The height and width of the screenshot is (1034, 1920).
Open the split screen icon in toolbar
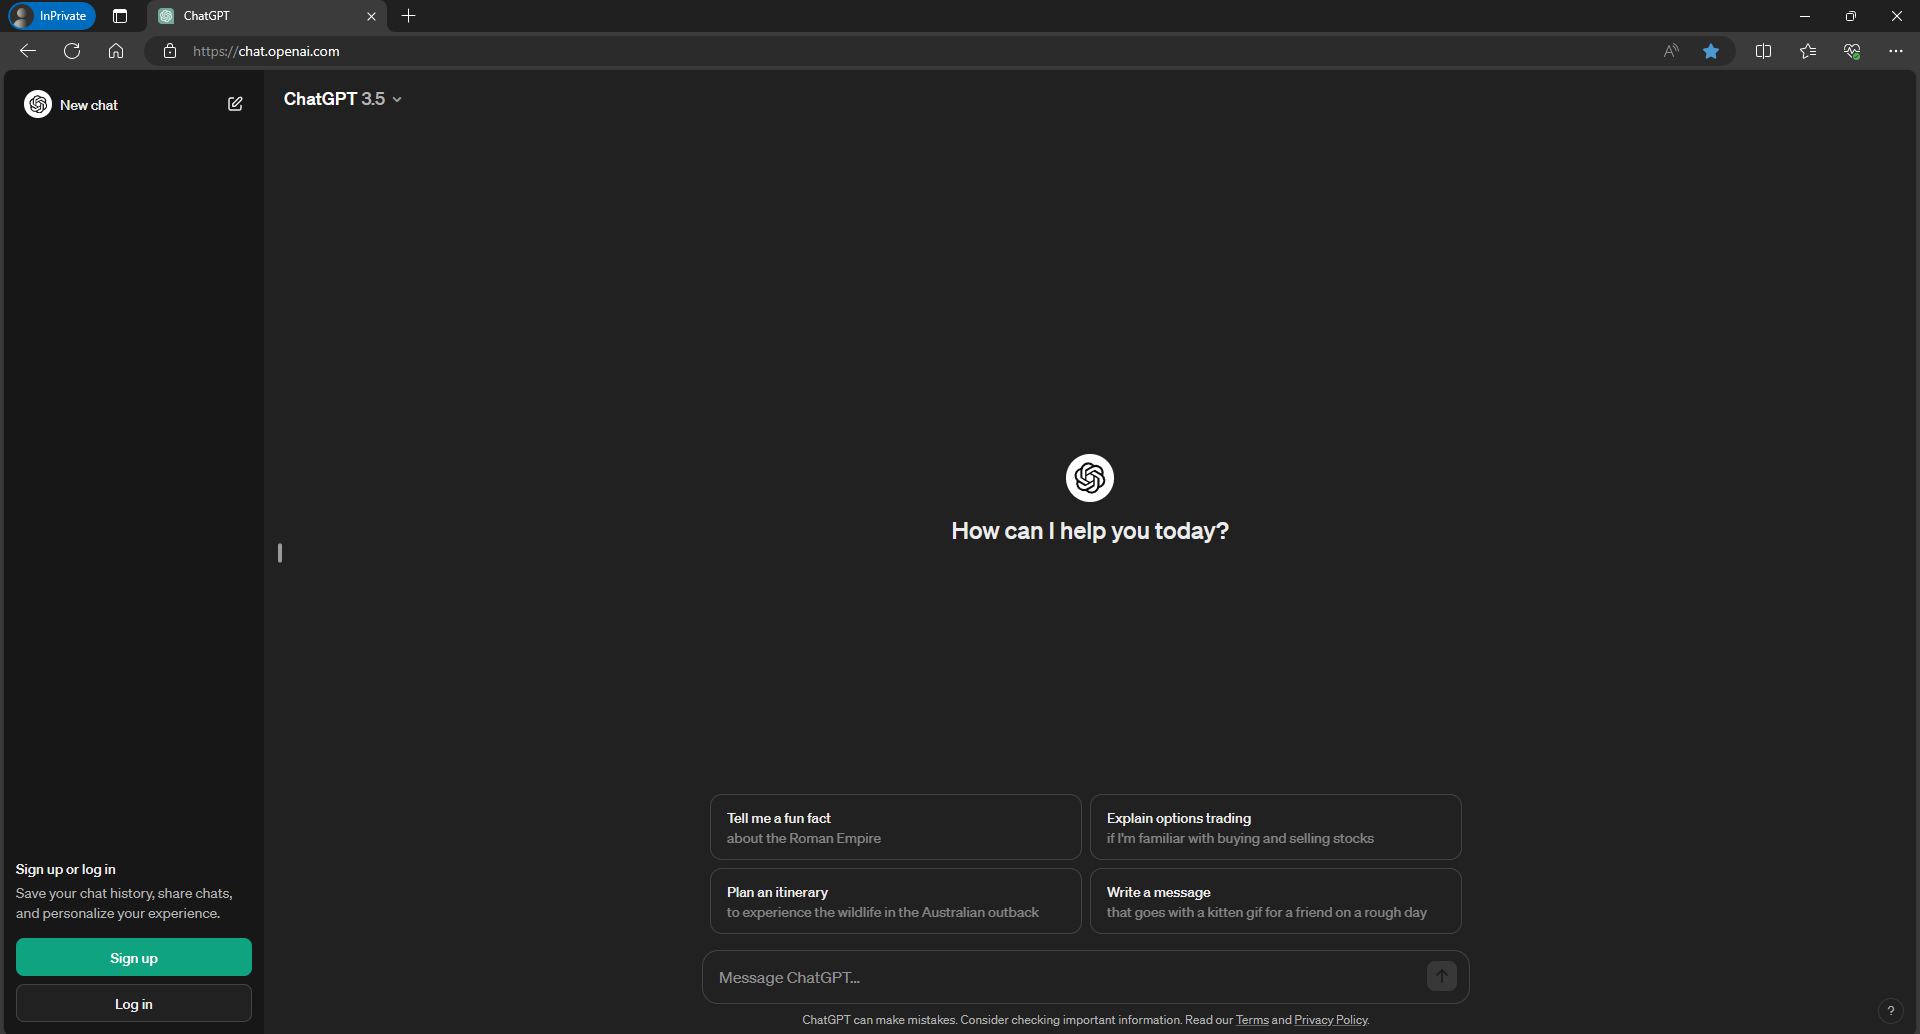pyautogui.click(x=1763, y=51)
